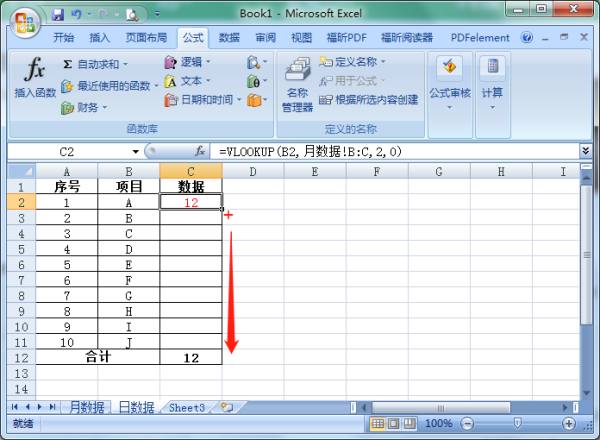Screen dimensions: 600x440
Task: Save workbook via quick access toolbar
Action: pos(58,15)
